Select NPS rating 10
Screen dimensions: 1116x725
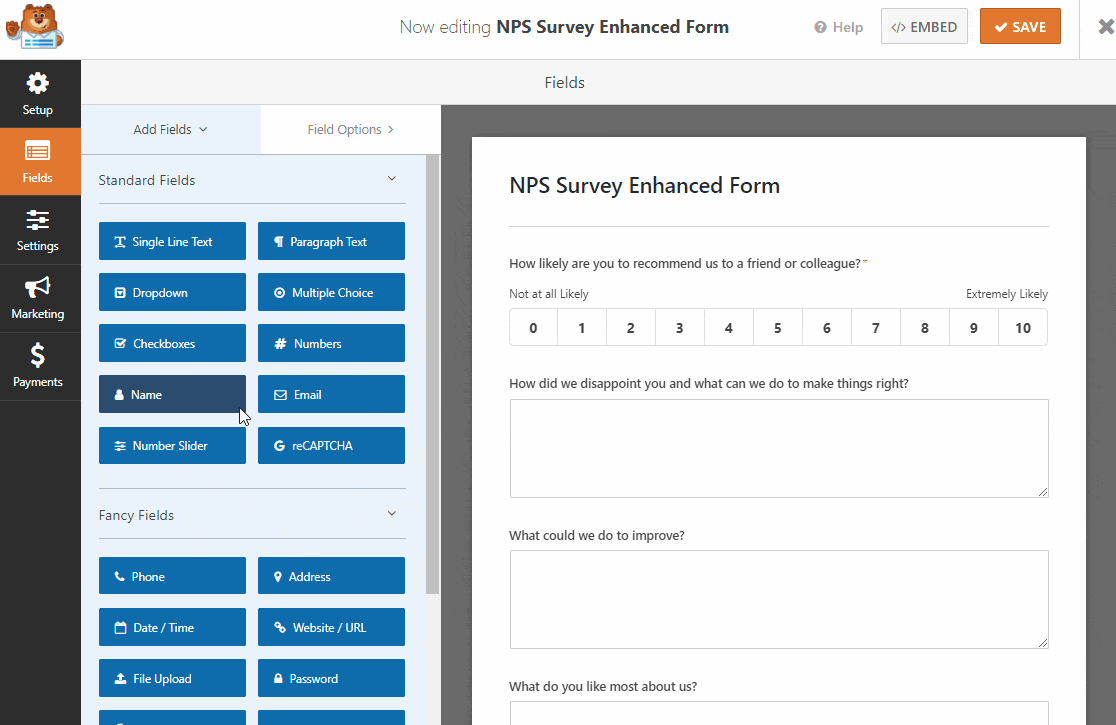click(1023, 327)
